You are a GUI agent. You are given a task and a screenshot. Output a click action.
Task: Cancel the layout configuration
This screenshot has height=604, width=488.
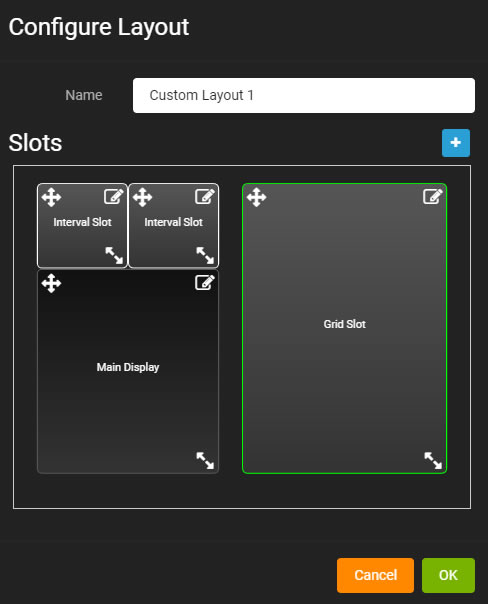click(x=376, y=575)
